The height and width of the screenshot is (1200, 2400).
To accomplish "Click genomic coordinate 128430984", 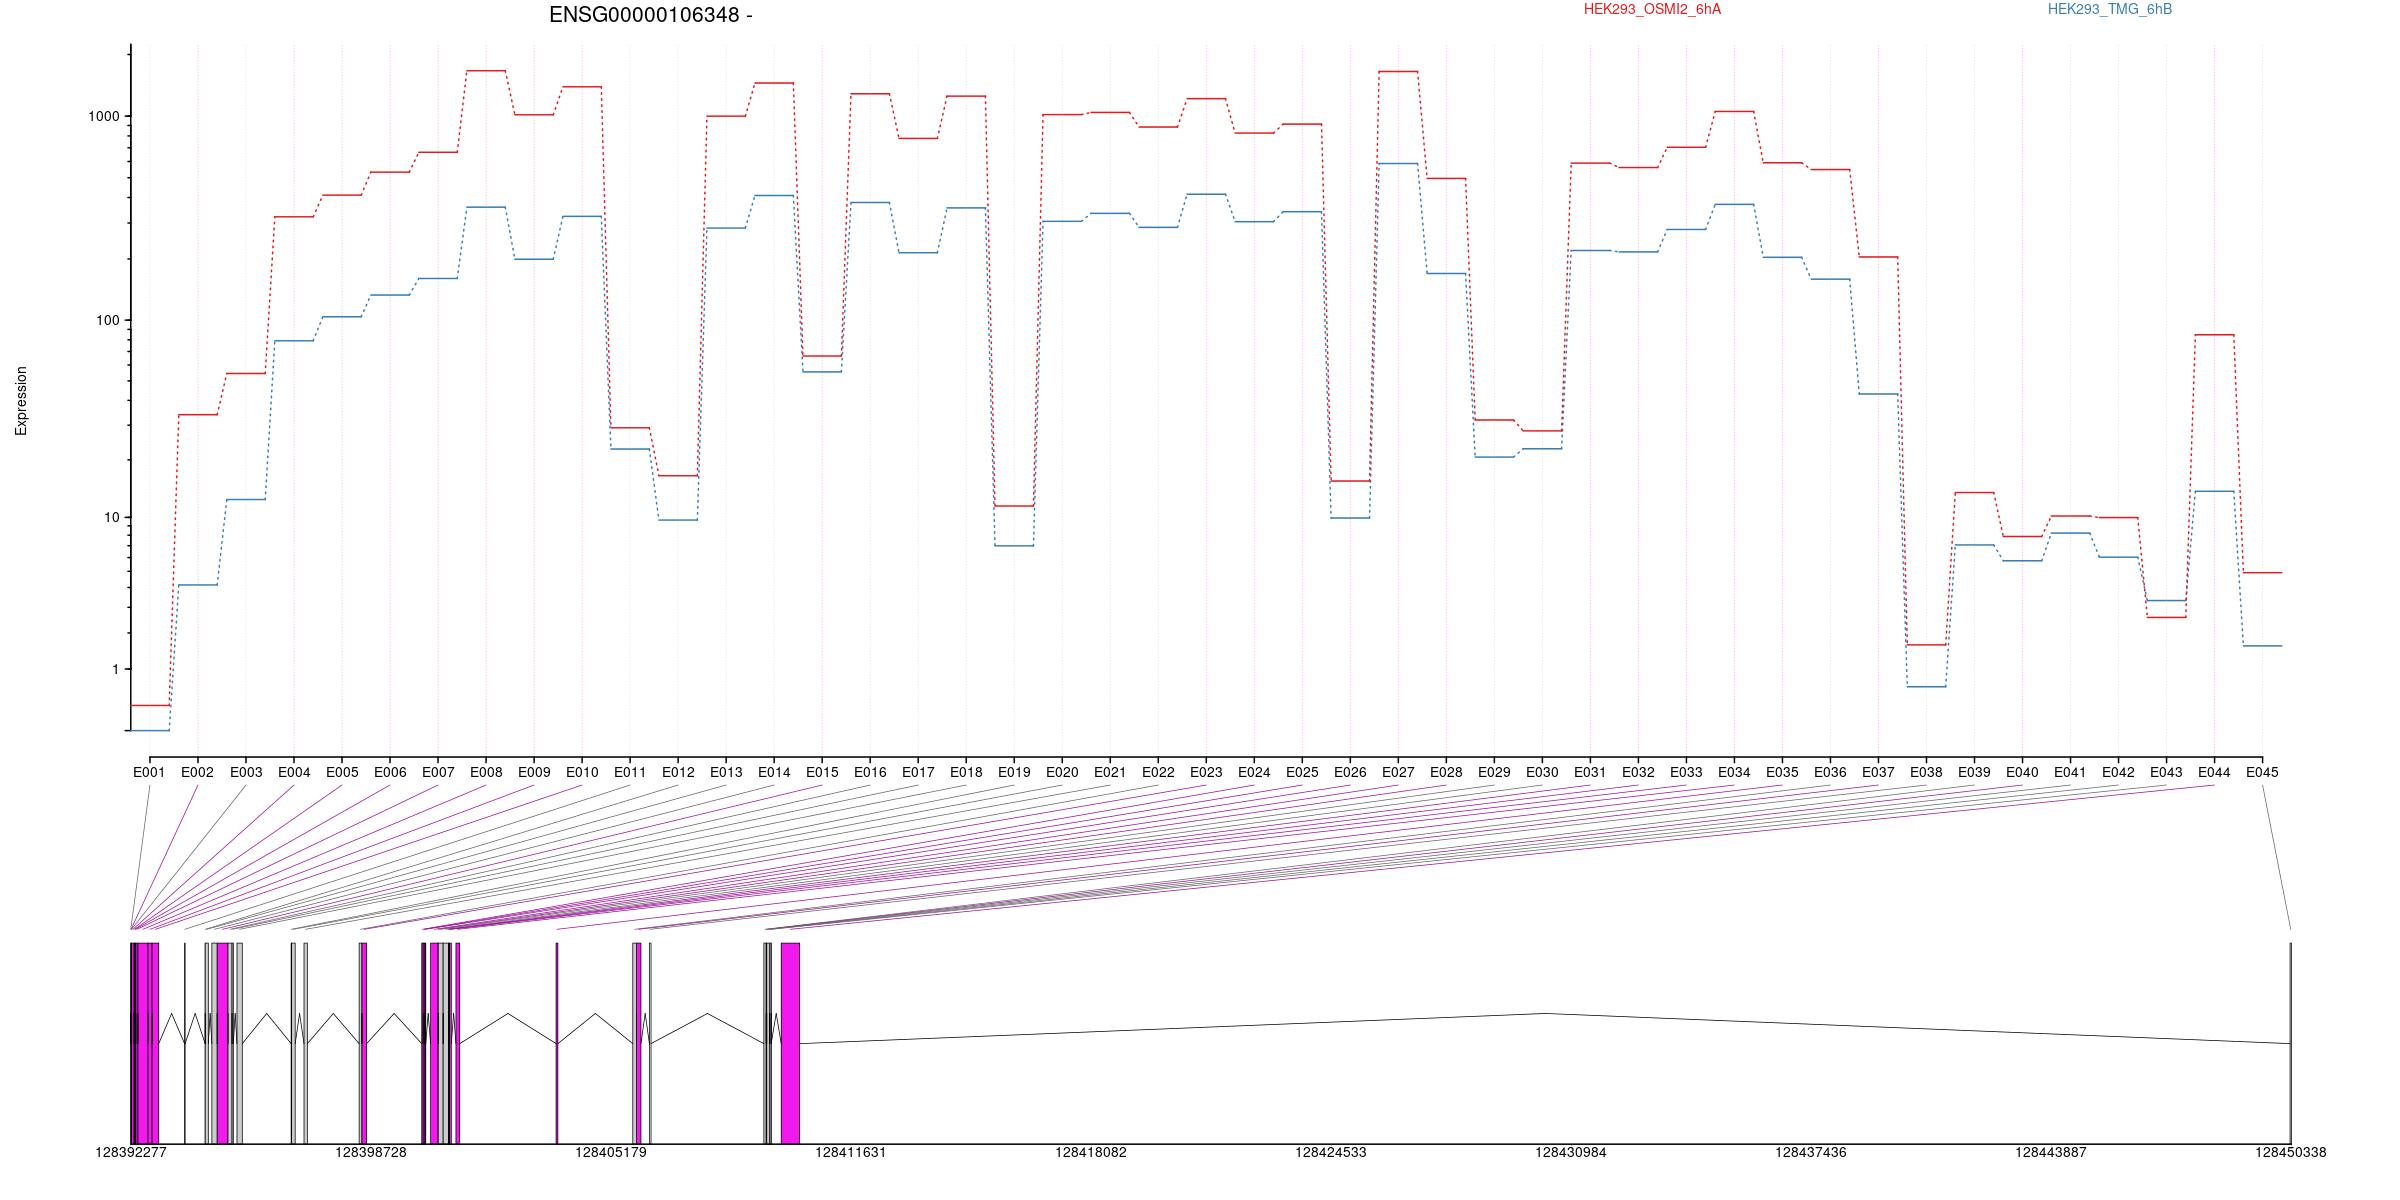I will pyautogui.click(x=1571, y=1152).
